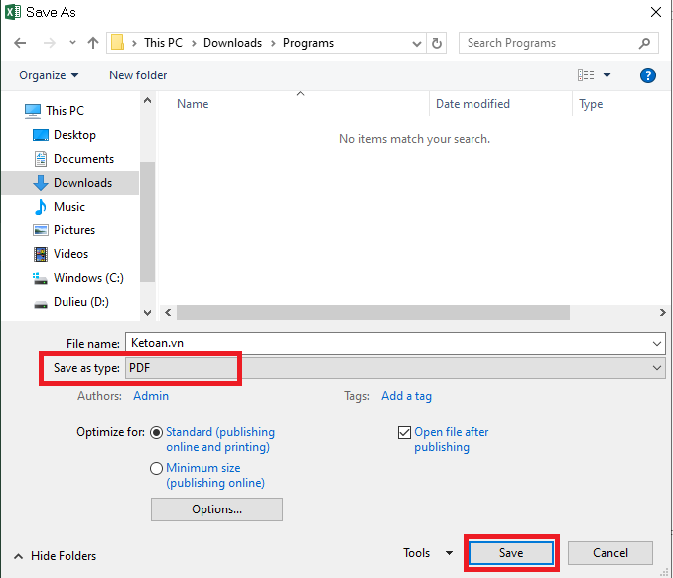Click the Up one level arrow
The width and height of the screenshot is (673, 578).
click(93, 43)
